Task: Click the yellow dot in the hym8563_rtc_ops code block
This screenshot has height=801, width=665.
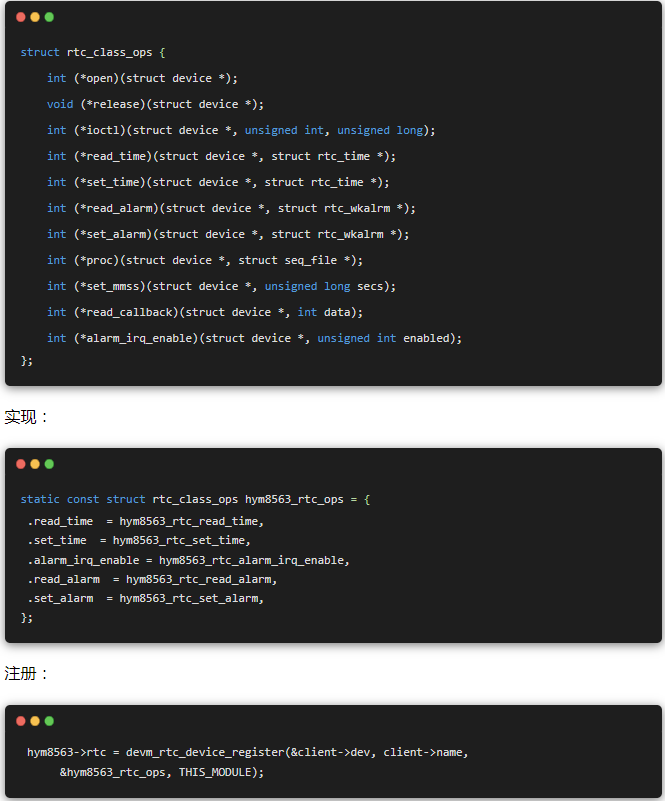Action: pos(35,464)
